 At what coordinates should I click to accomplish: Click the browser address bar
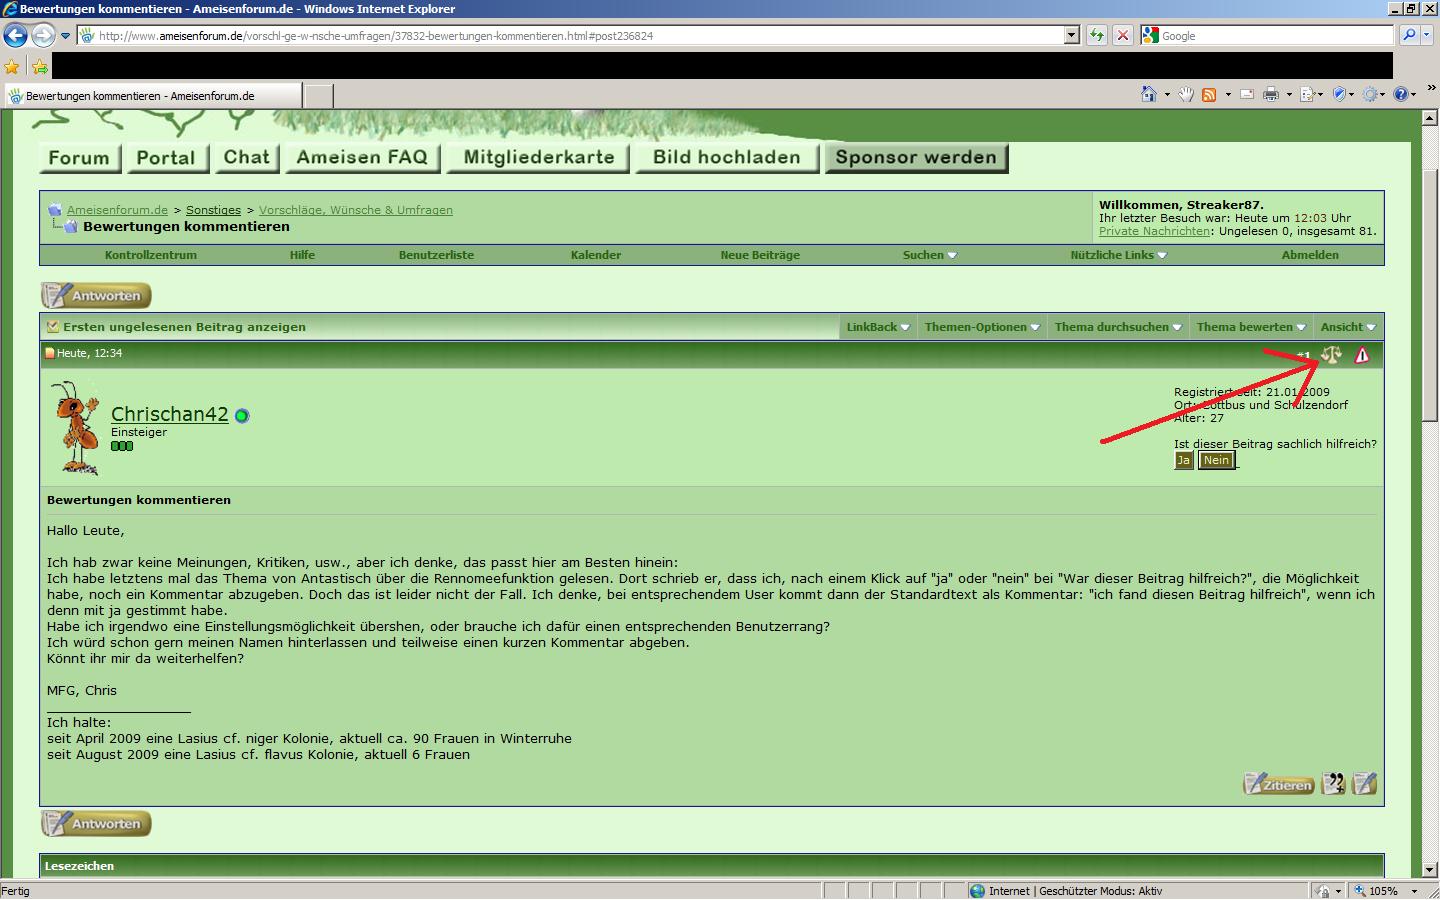click(570, 36)
